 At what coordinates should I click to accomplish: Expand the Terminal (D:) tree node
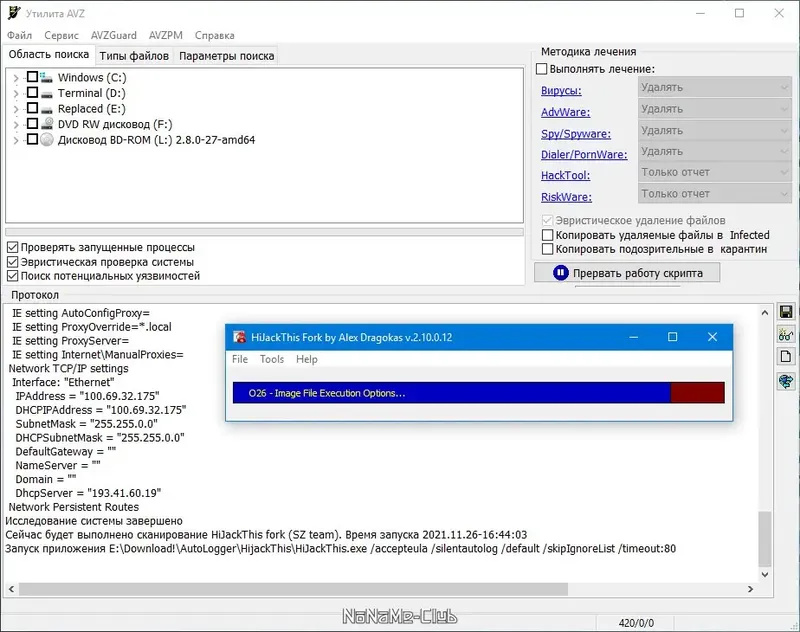[x=16, y=94]
